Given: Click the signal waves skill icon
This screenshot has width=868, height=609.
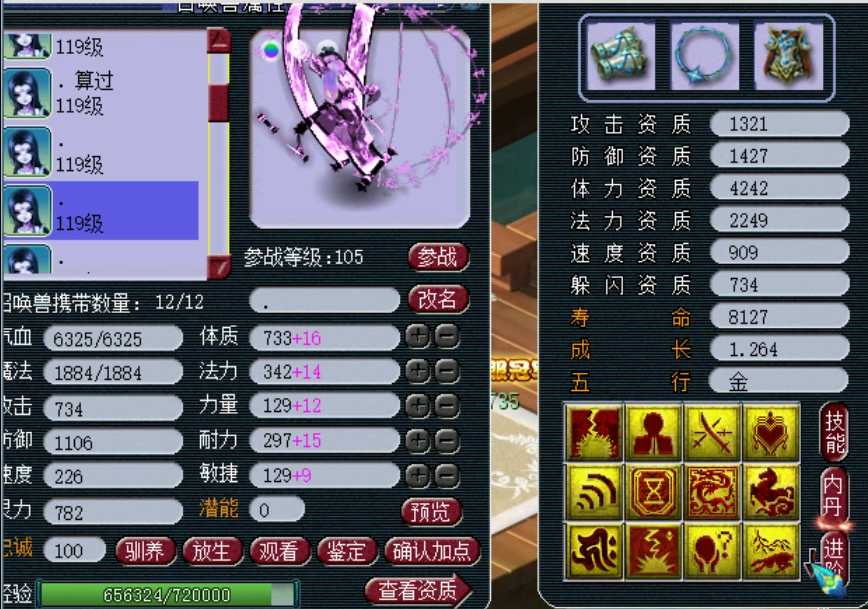Looking at the screenshot, I should [x=593, y=492].
